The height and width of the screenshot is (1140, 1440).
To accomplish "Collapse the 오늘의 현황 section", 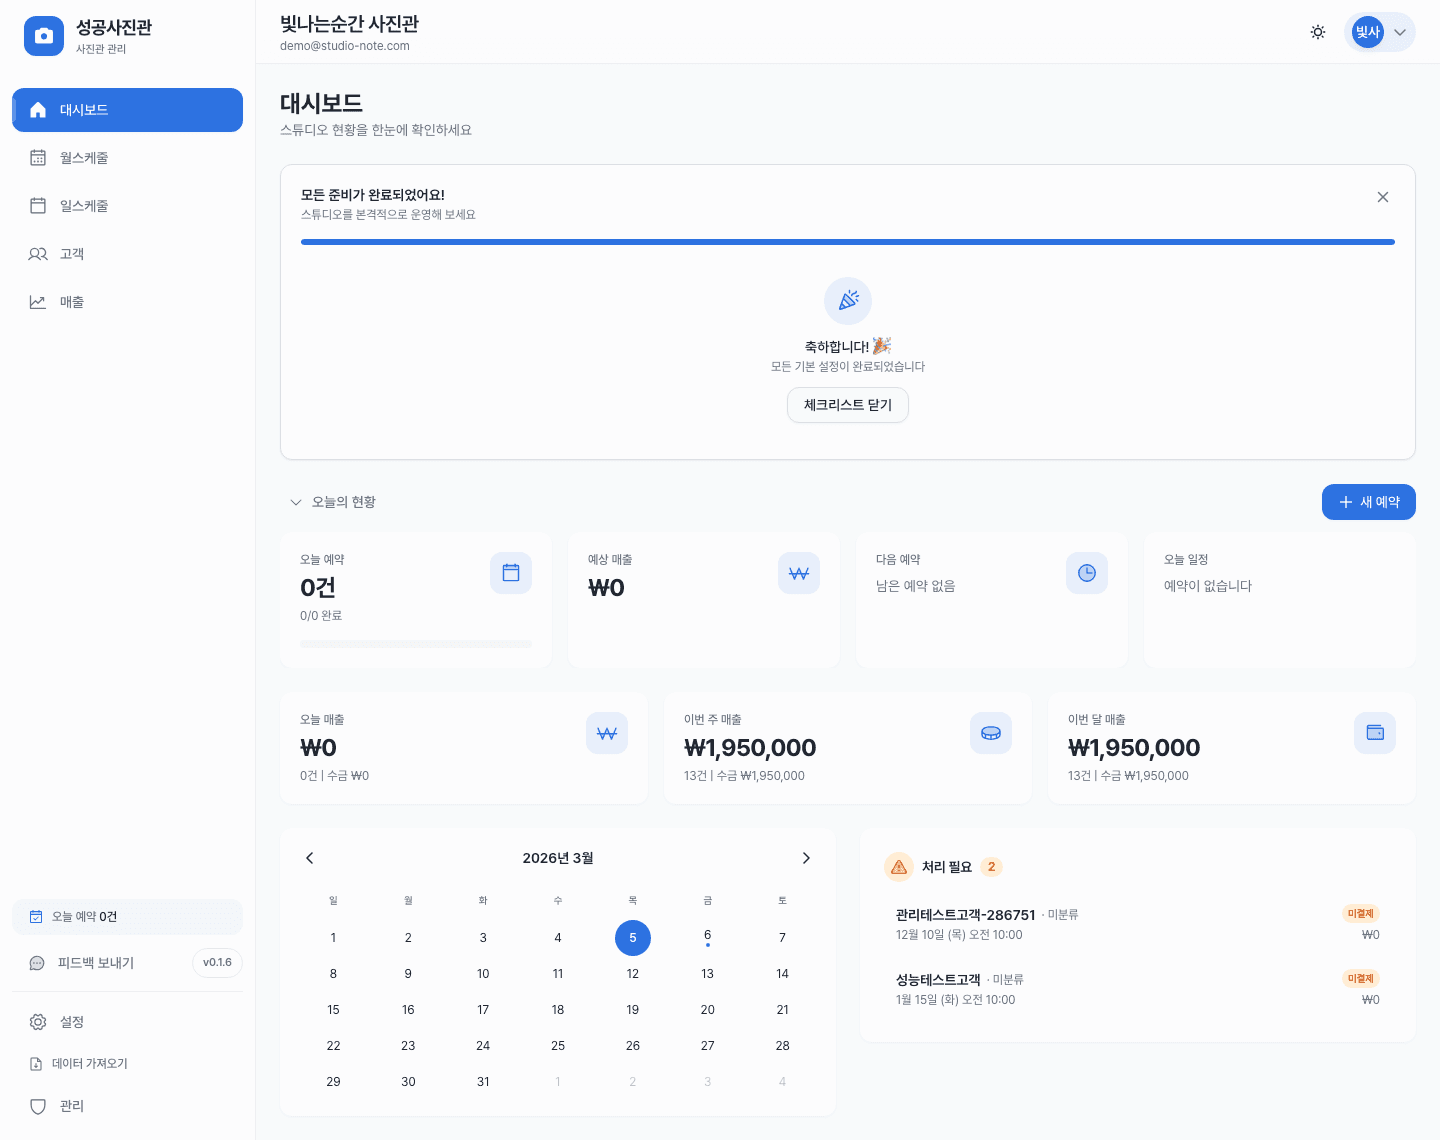I will pos(296,502).
